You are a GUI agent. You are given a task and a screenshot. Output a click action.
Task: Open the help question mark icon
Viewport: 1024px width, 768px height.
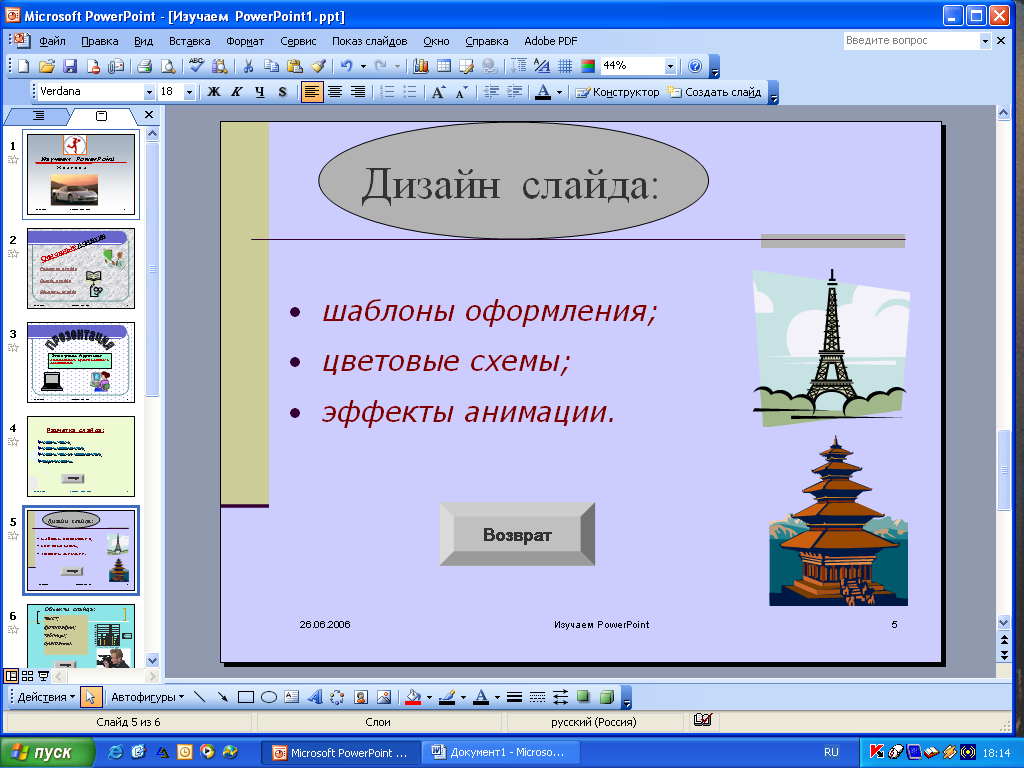click(x=695, y=66)
